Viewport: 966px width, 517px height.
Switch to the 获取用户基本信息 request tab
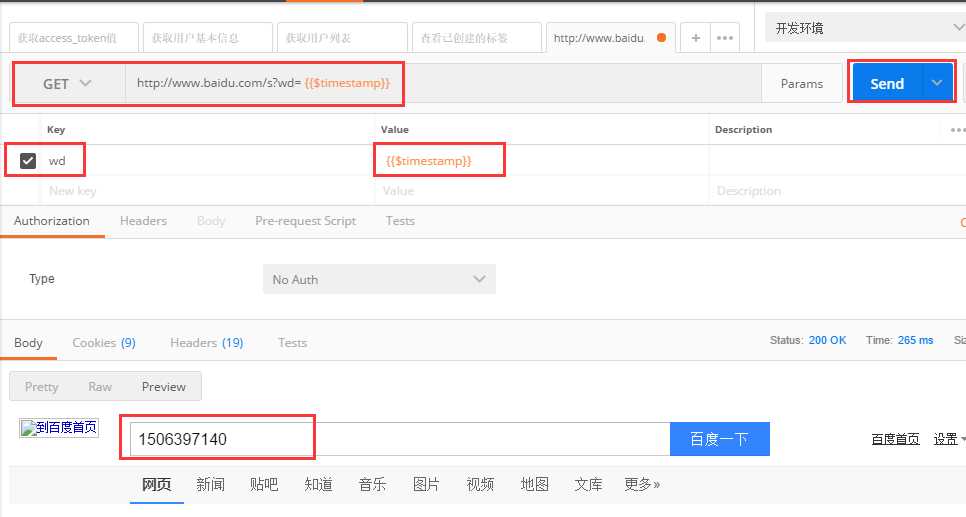pos(208,38)
